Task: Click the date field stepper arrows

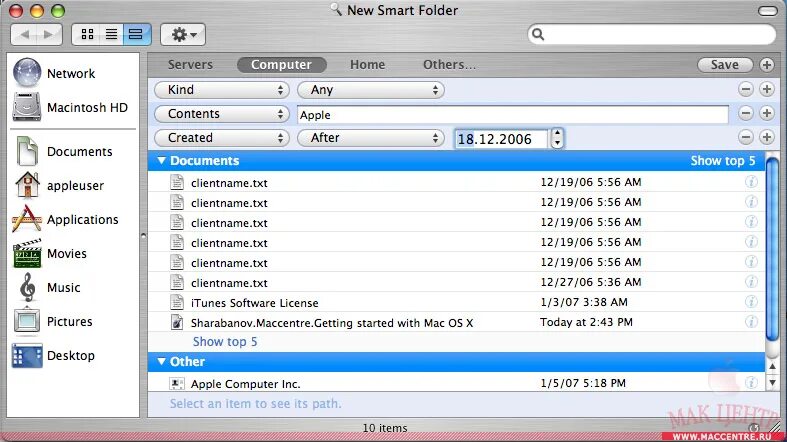Action: [x=557, y=138]
